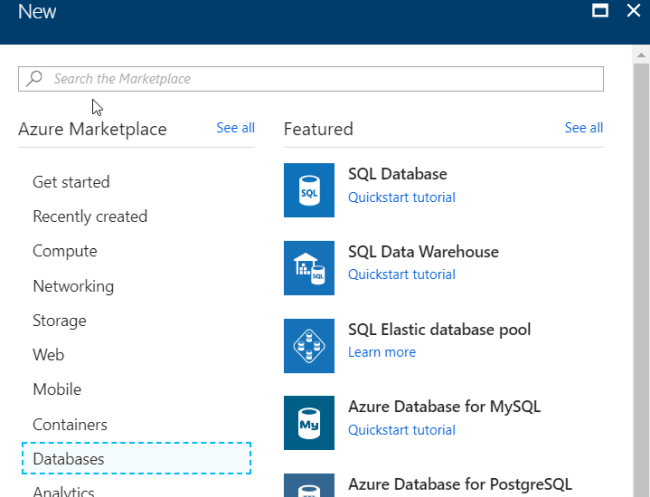Select the Storage category
Image resolution: width=650 pixels, height=497 pixels.
click(x=60, y=320)
